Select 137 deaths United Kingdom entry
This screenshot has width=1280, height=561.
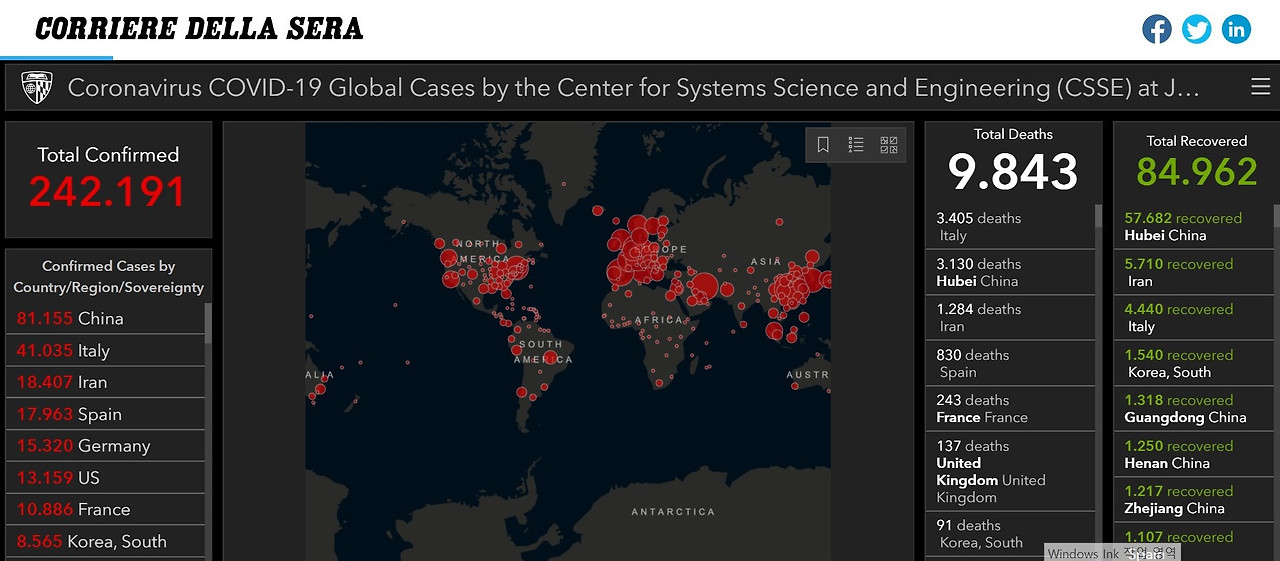coord(1010,471)
